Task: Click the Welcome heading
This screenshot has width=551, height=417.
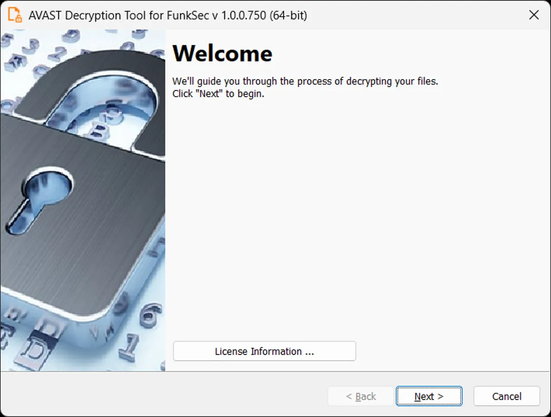Action: coord(222,53)
